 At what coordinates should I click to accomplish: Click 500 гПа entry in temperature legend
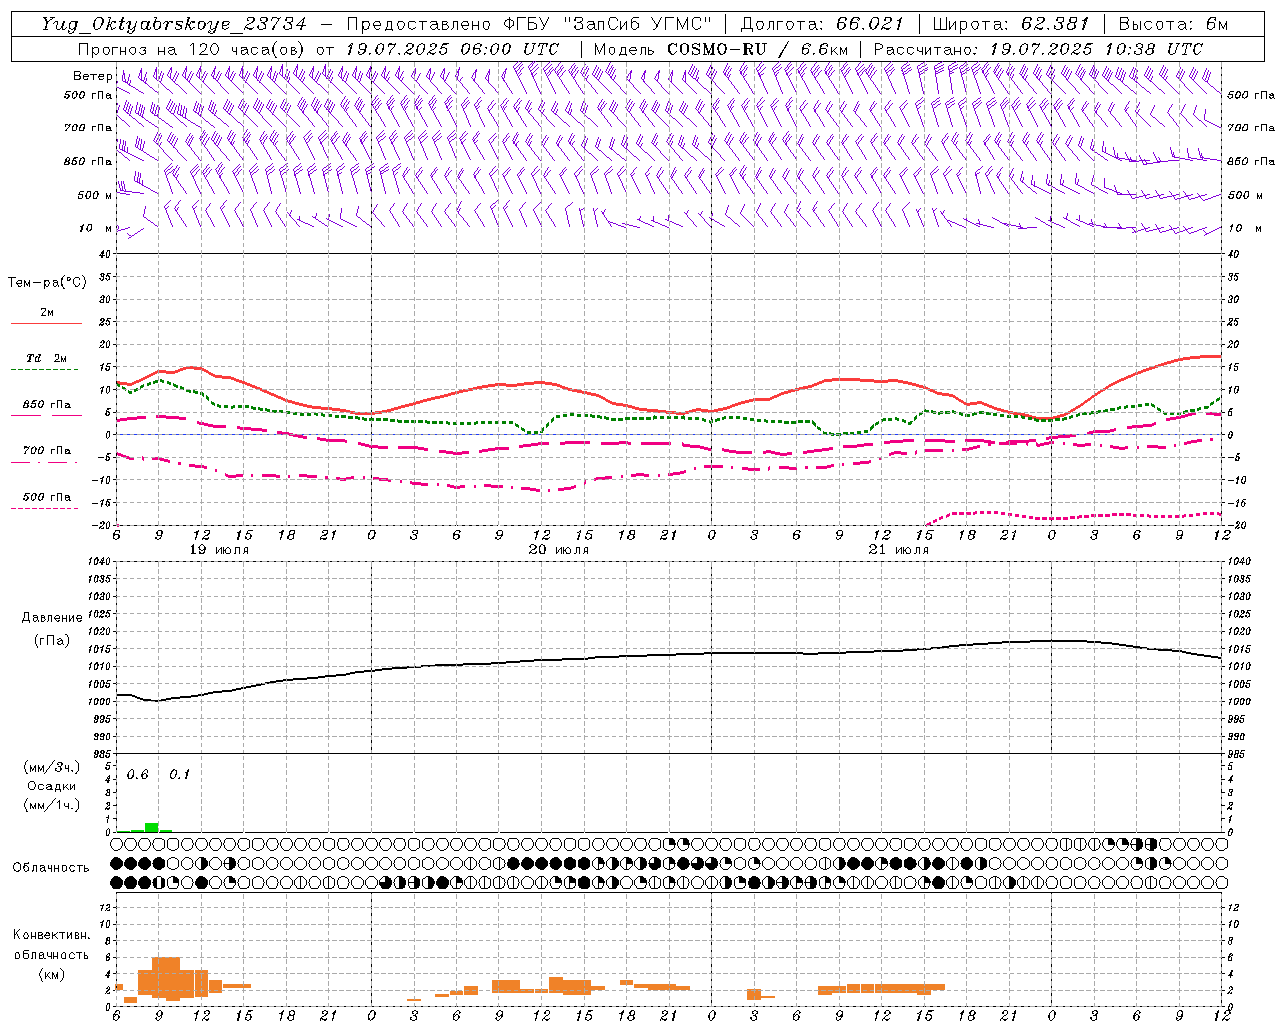click(47, 497)
